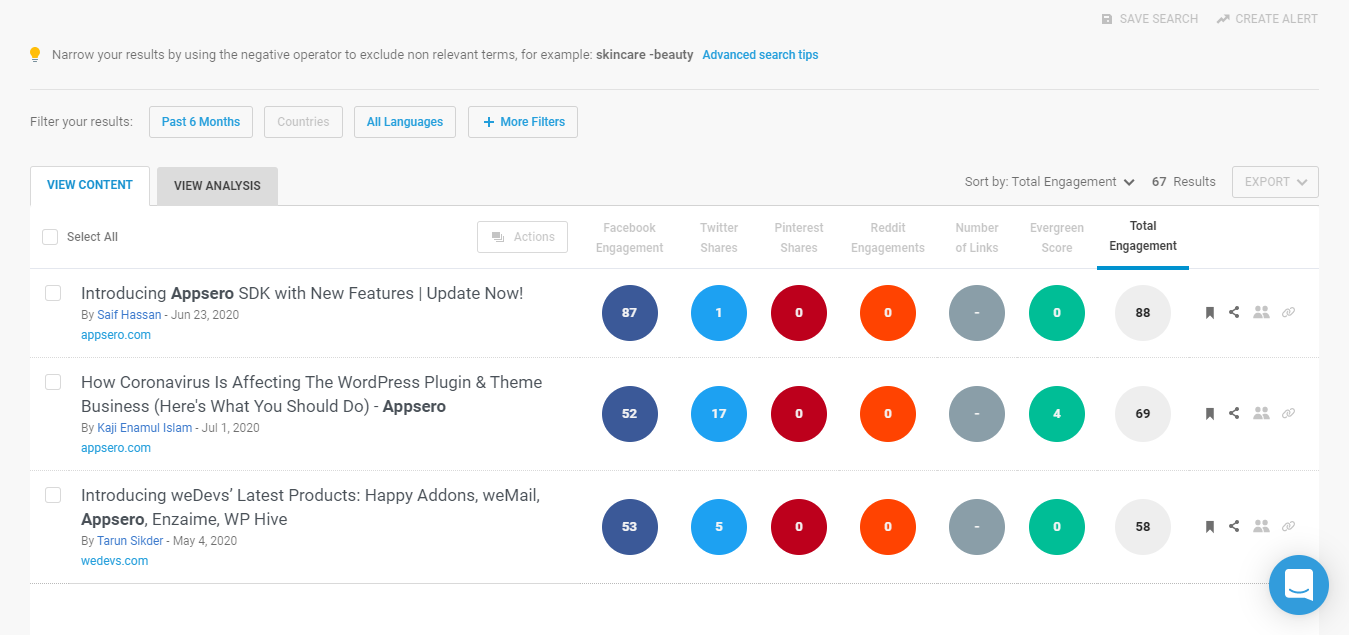Bookmark the Appsero SDK article
Screen dimensions: 1349x635
point(1209,313)
